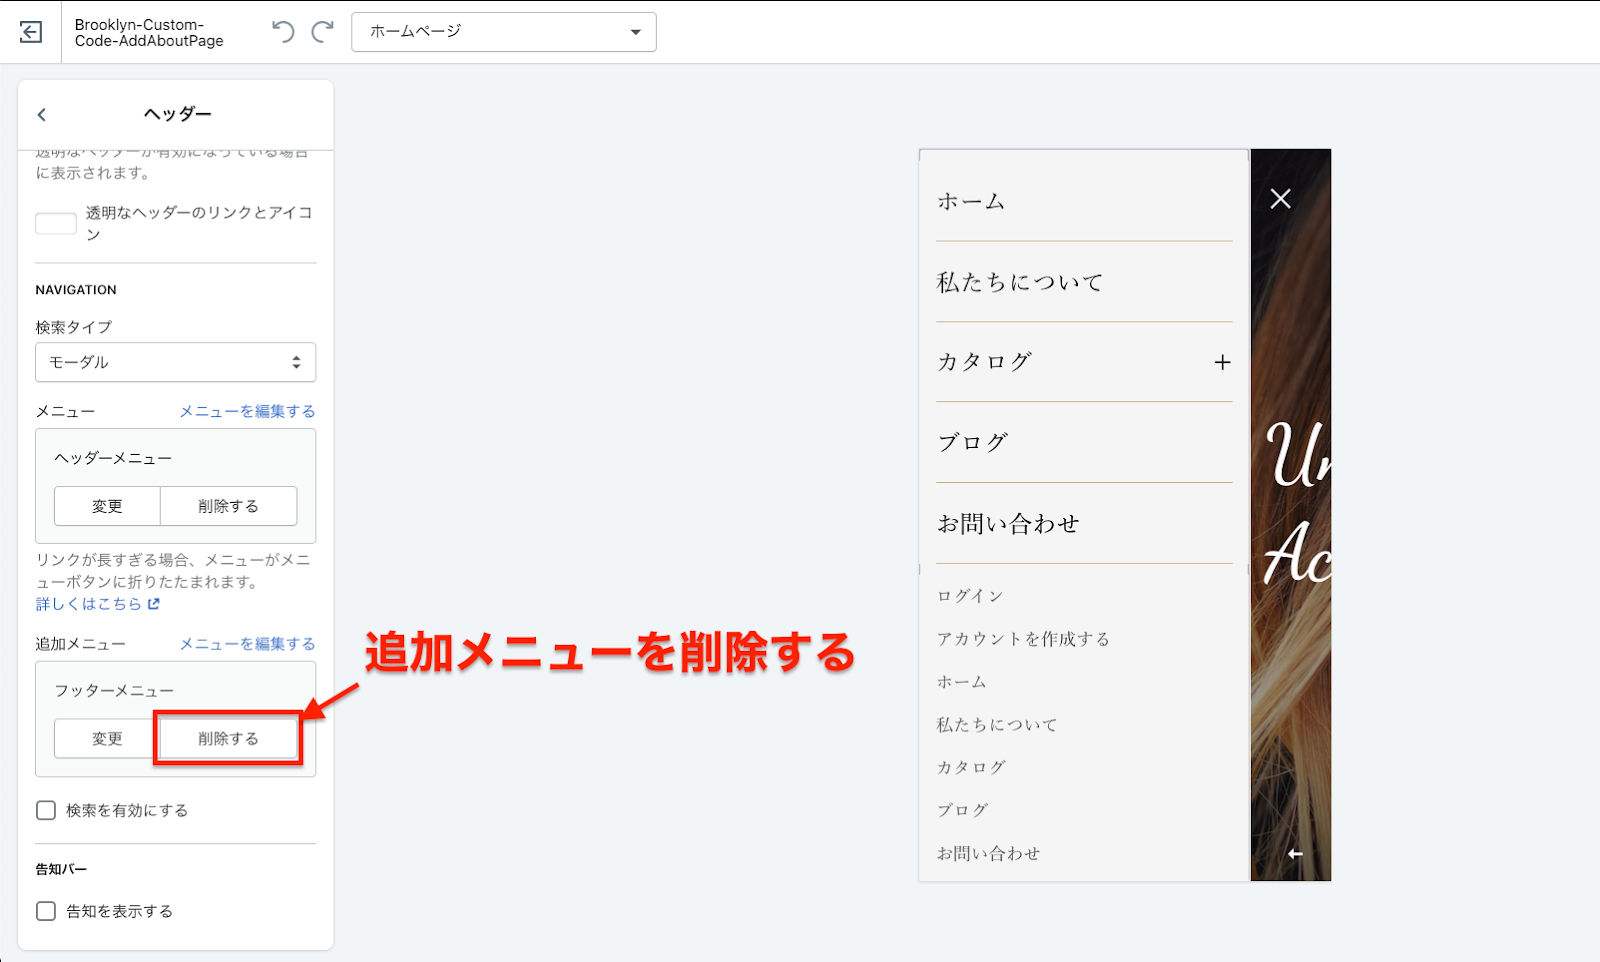Expand カタログ submenu with plus icon
The image size is (1600, 962).
(1222, 362)
